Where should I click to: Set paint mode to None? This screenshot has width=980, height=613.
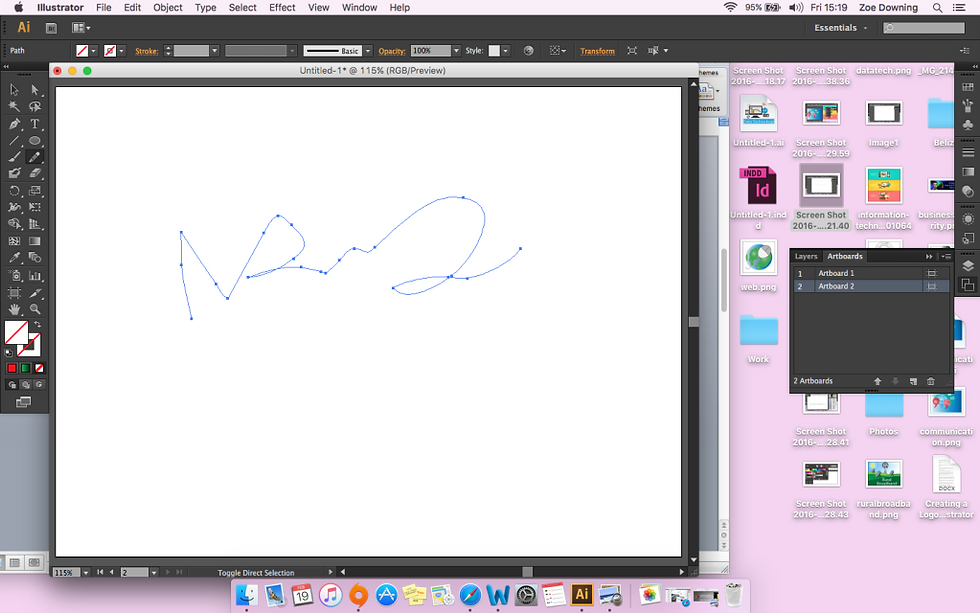pyautogui.click(x=39, y=369)
